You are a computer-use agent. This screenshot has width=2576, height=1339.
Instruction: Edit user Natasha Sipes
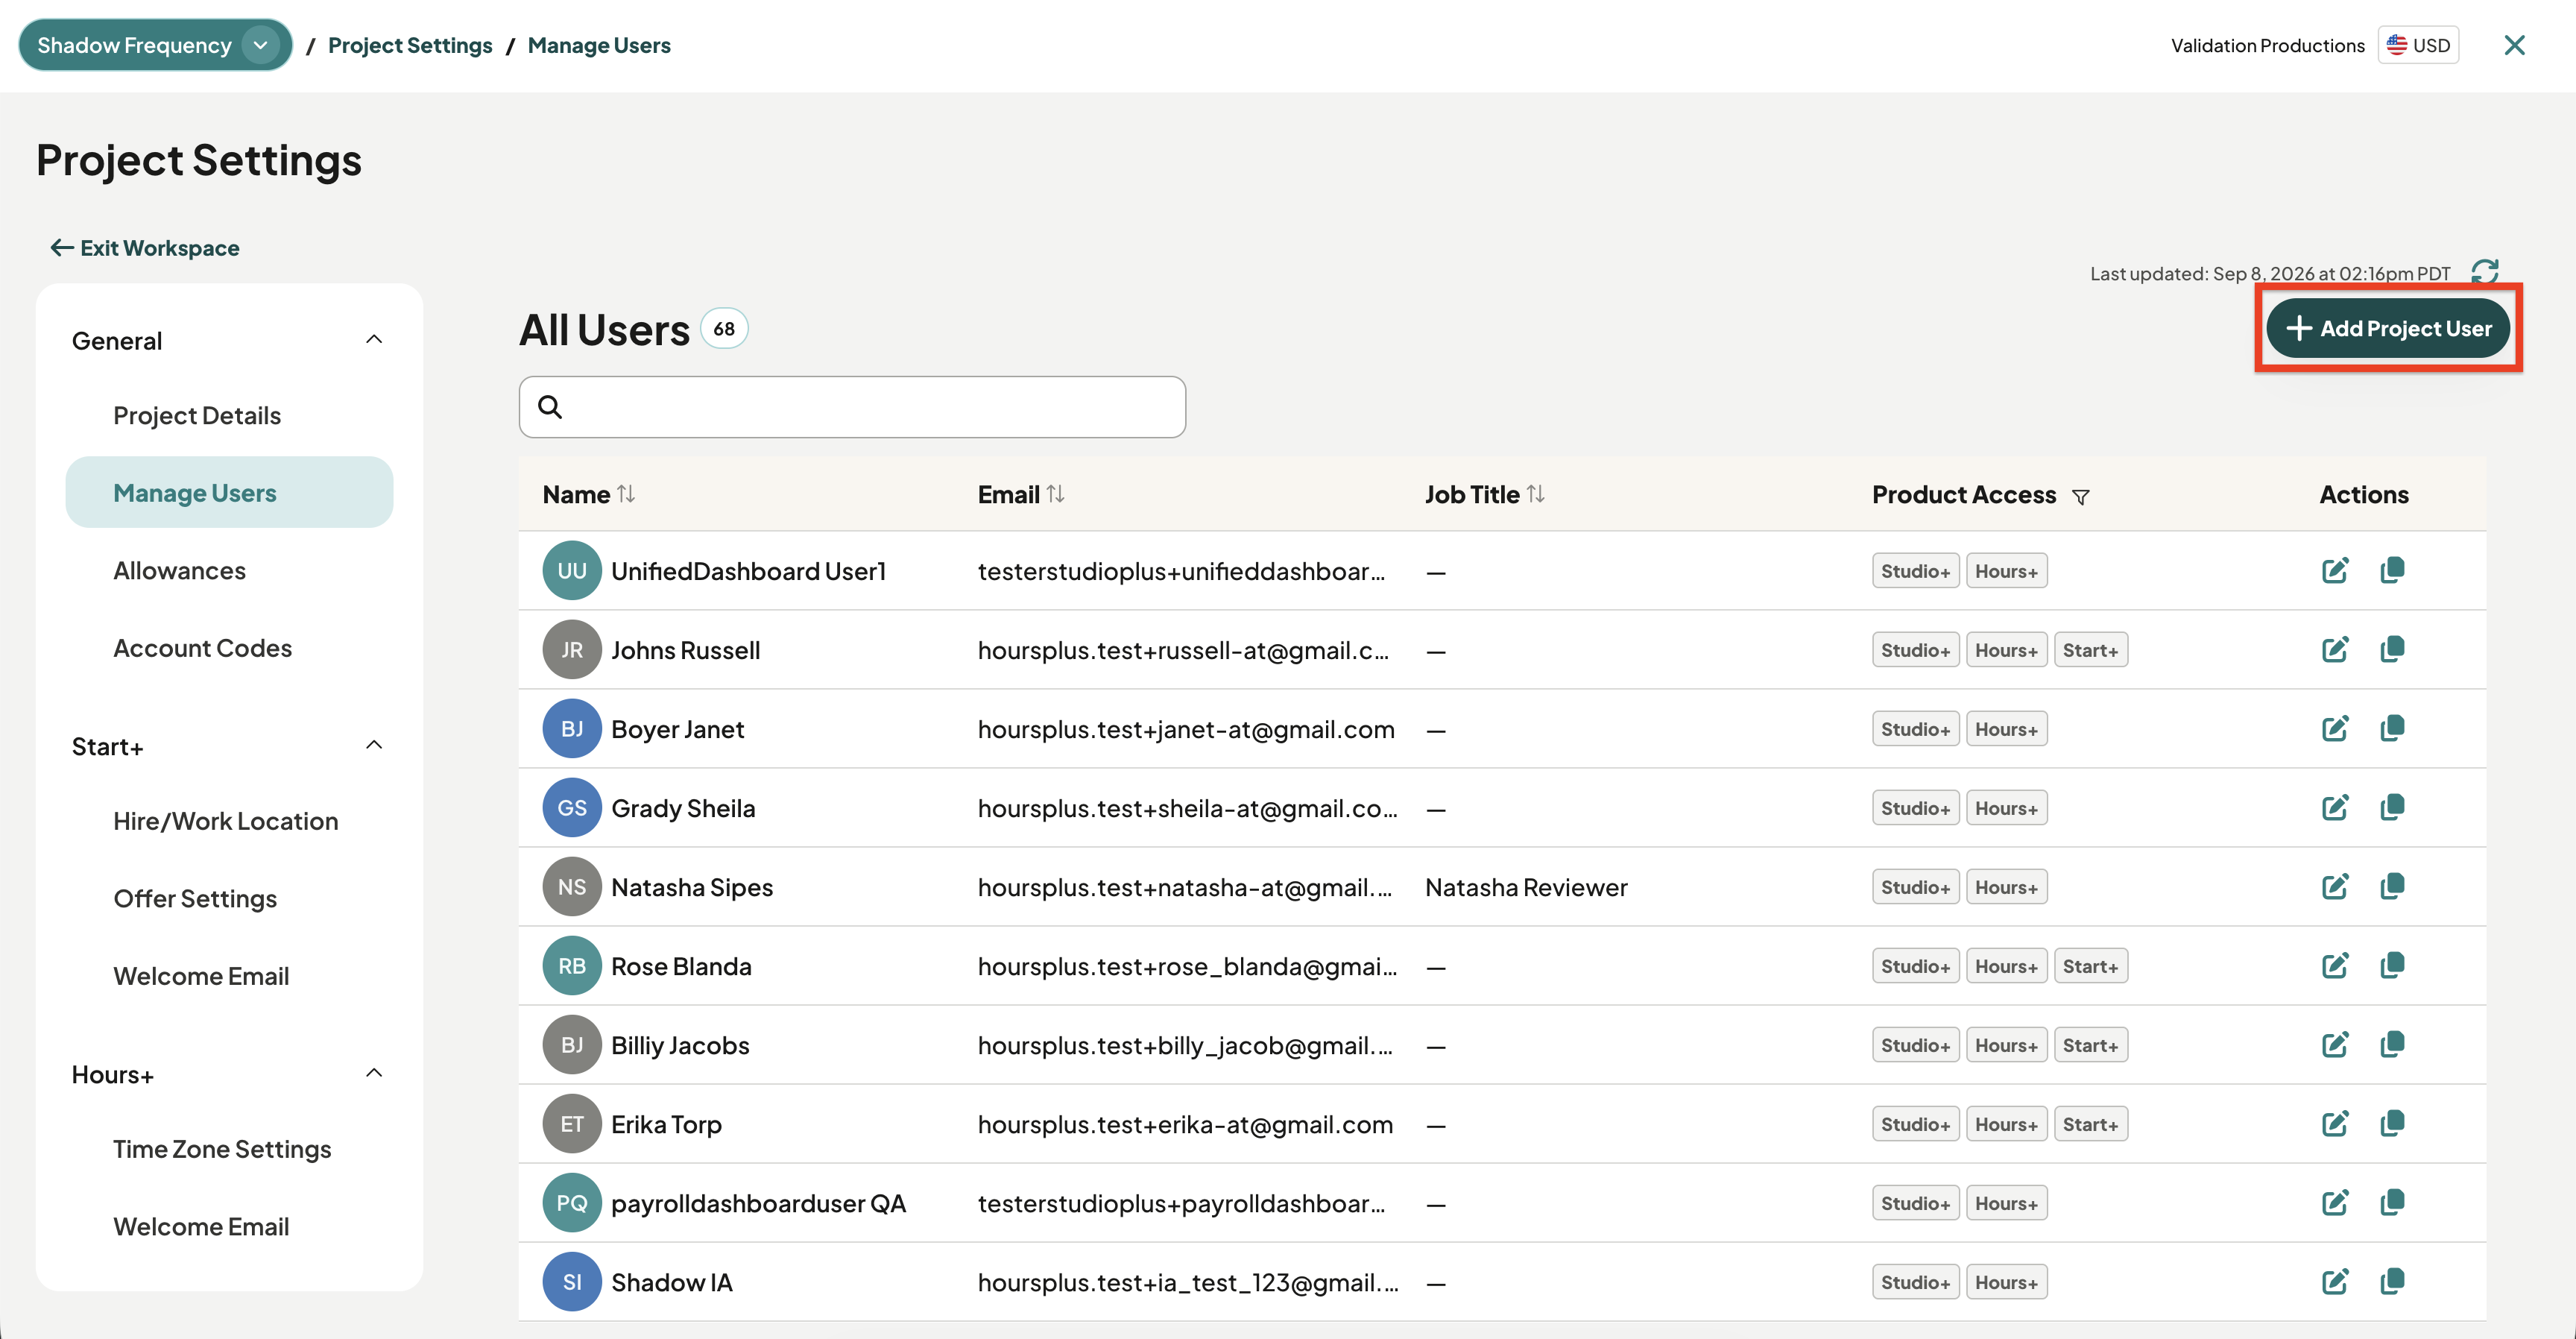pos(2335,887)
